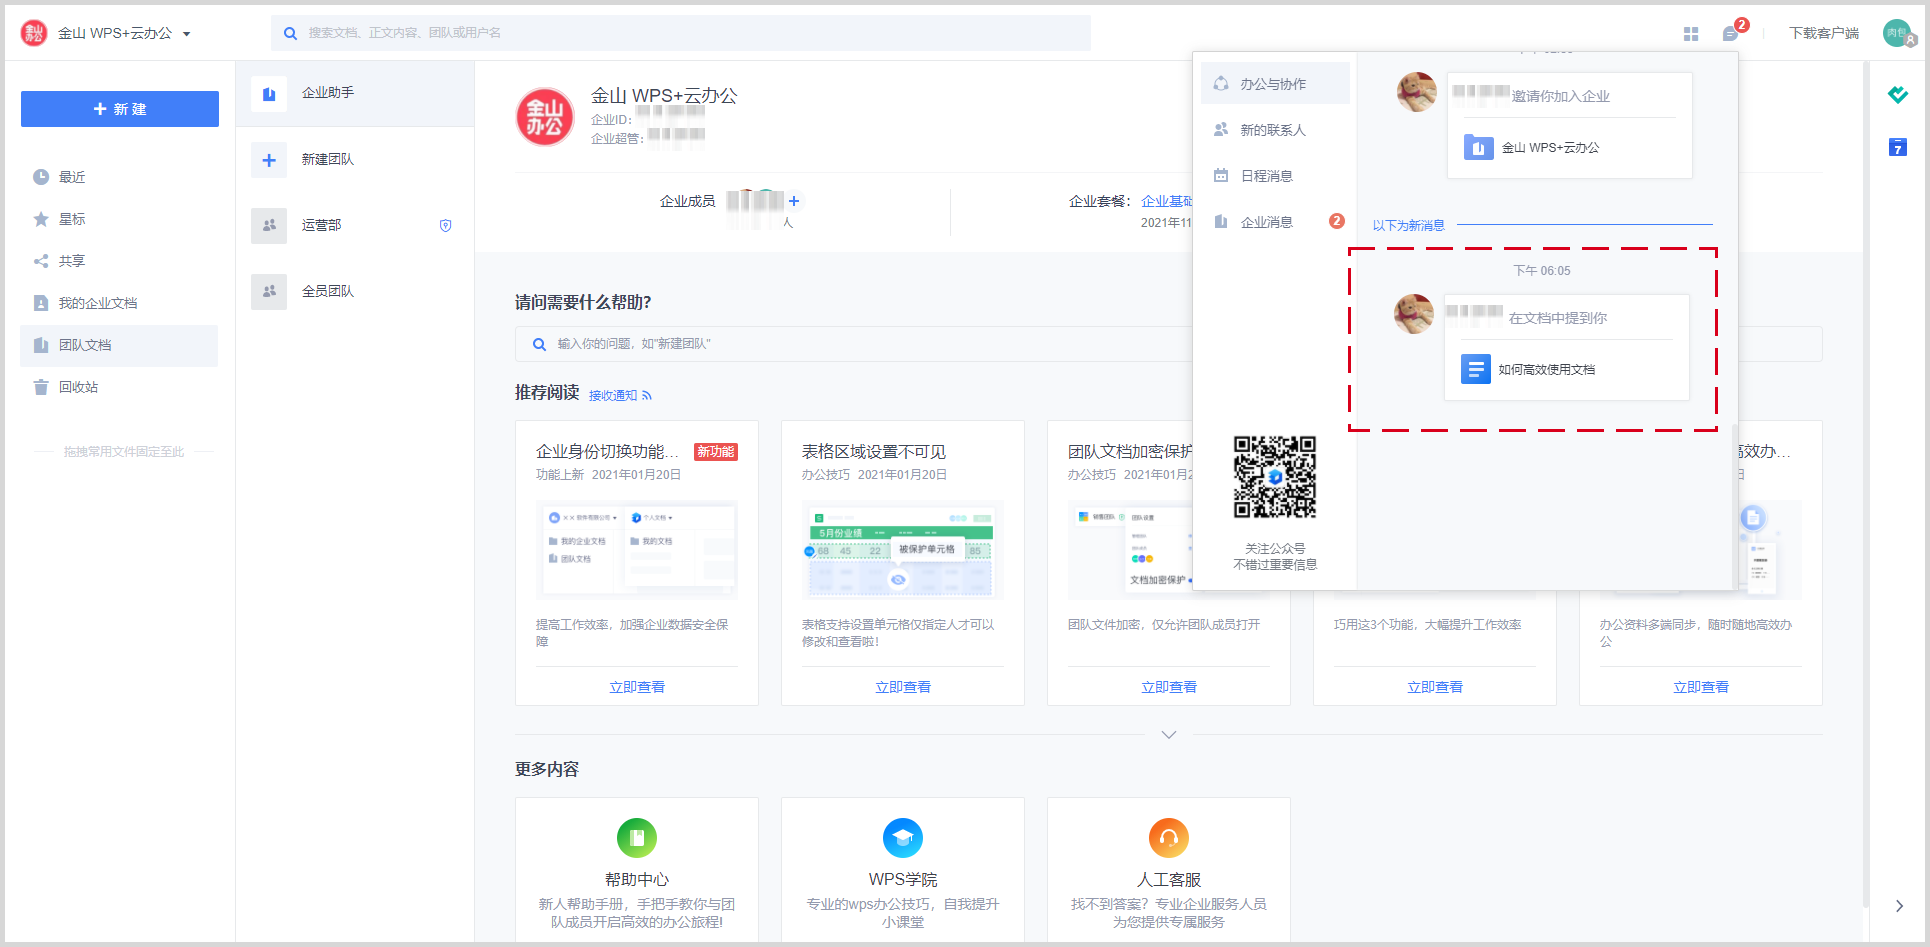The height and width of the screenshot is (947, 1930).
Task: Click 新建团队 plus icon
Action: coord(269,160)
